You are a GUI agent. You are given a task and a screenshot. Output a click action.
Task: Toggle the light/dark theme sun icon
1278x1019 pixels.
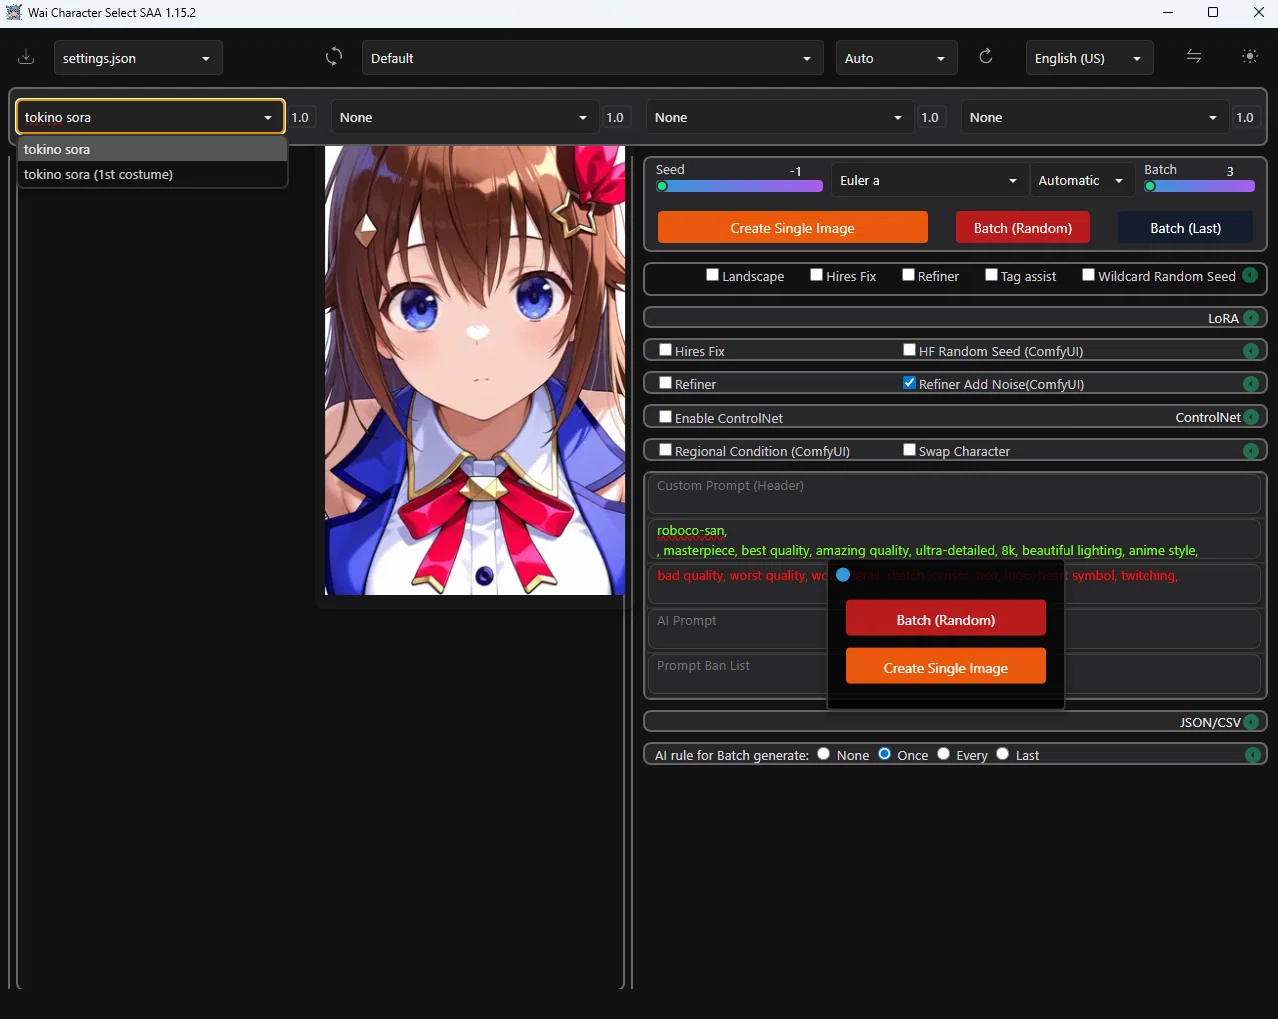1250,57
